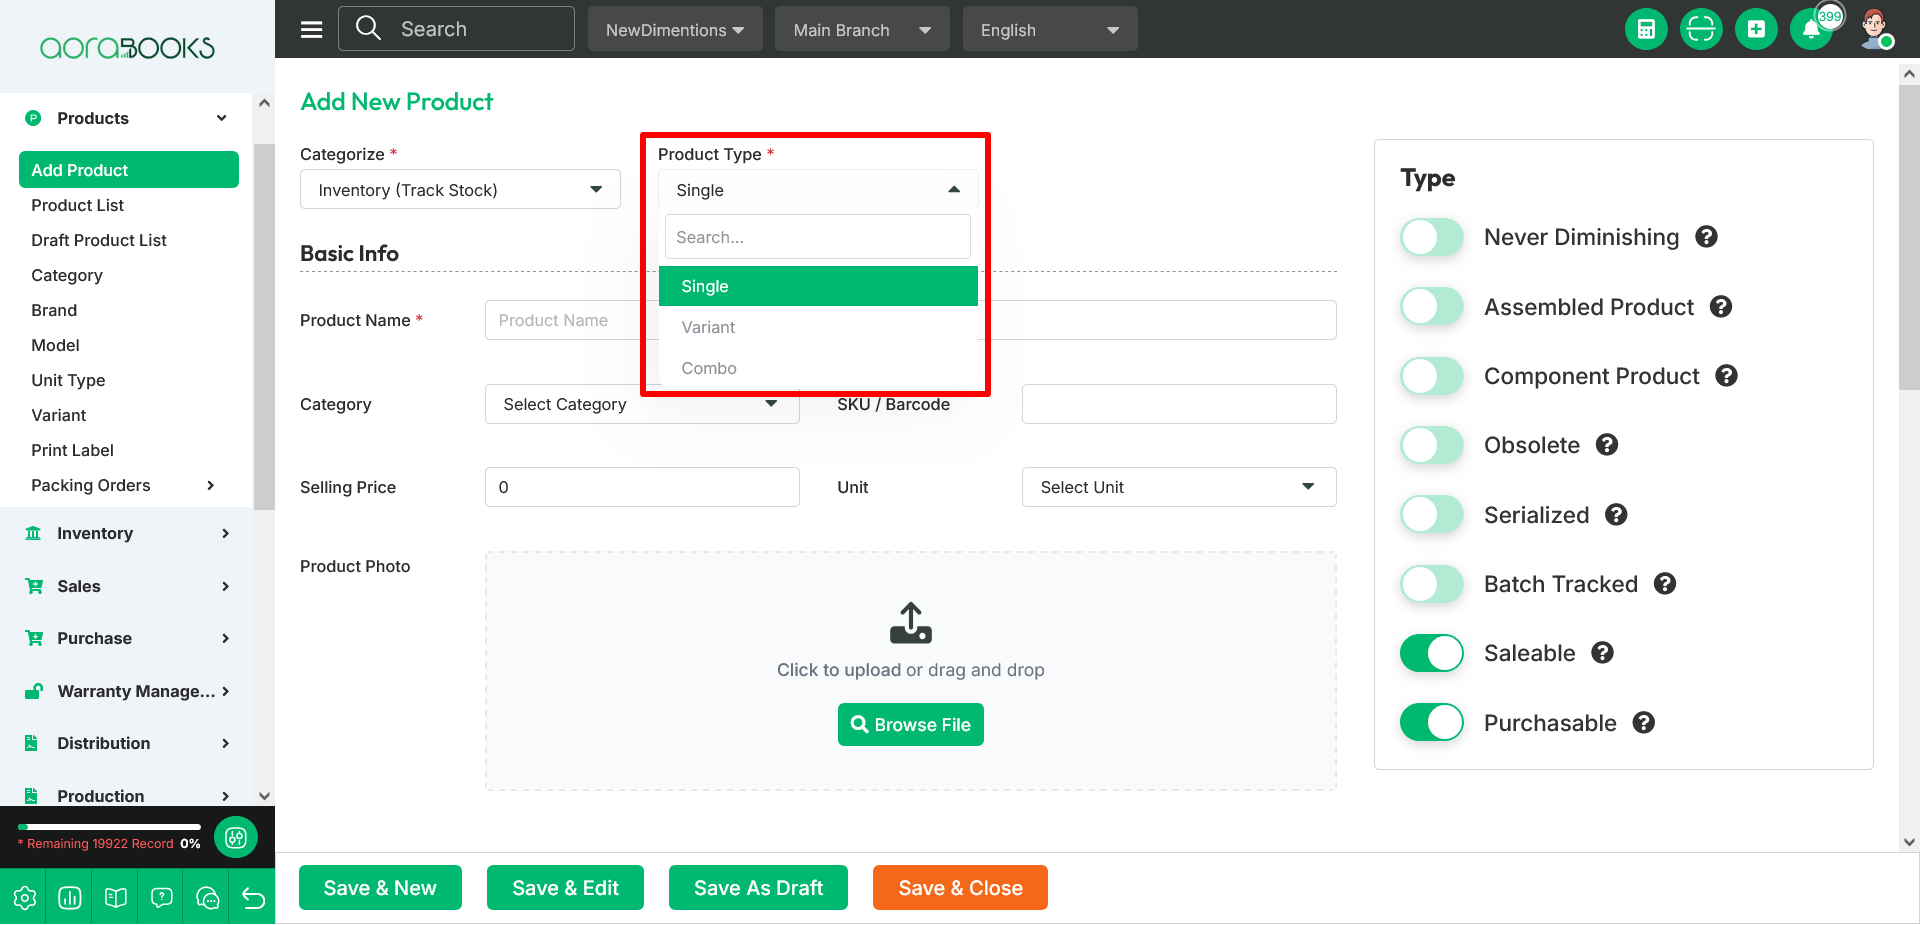Toggle the hamburger menu icon
This screenshot has height=925, width=1920.
tap(311, 29)
